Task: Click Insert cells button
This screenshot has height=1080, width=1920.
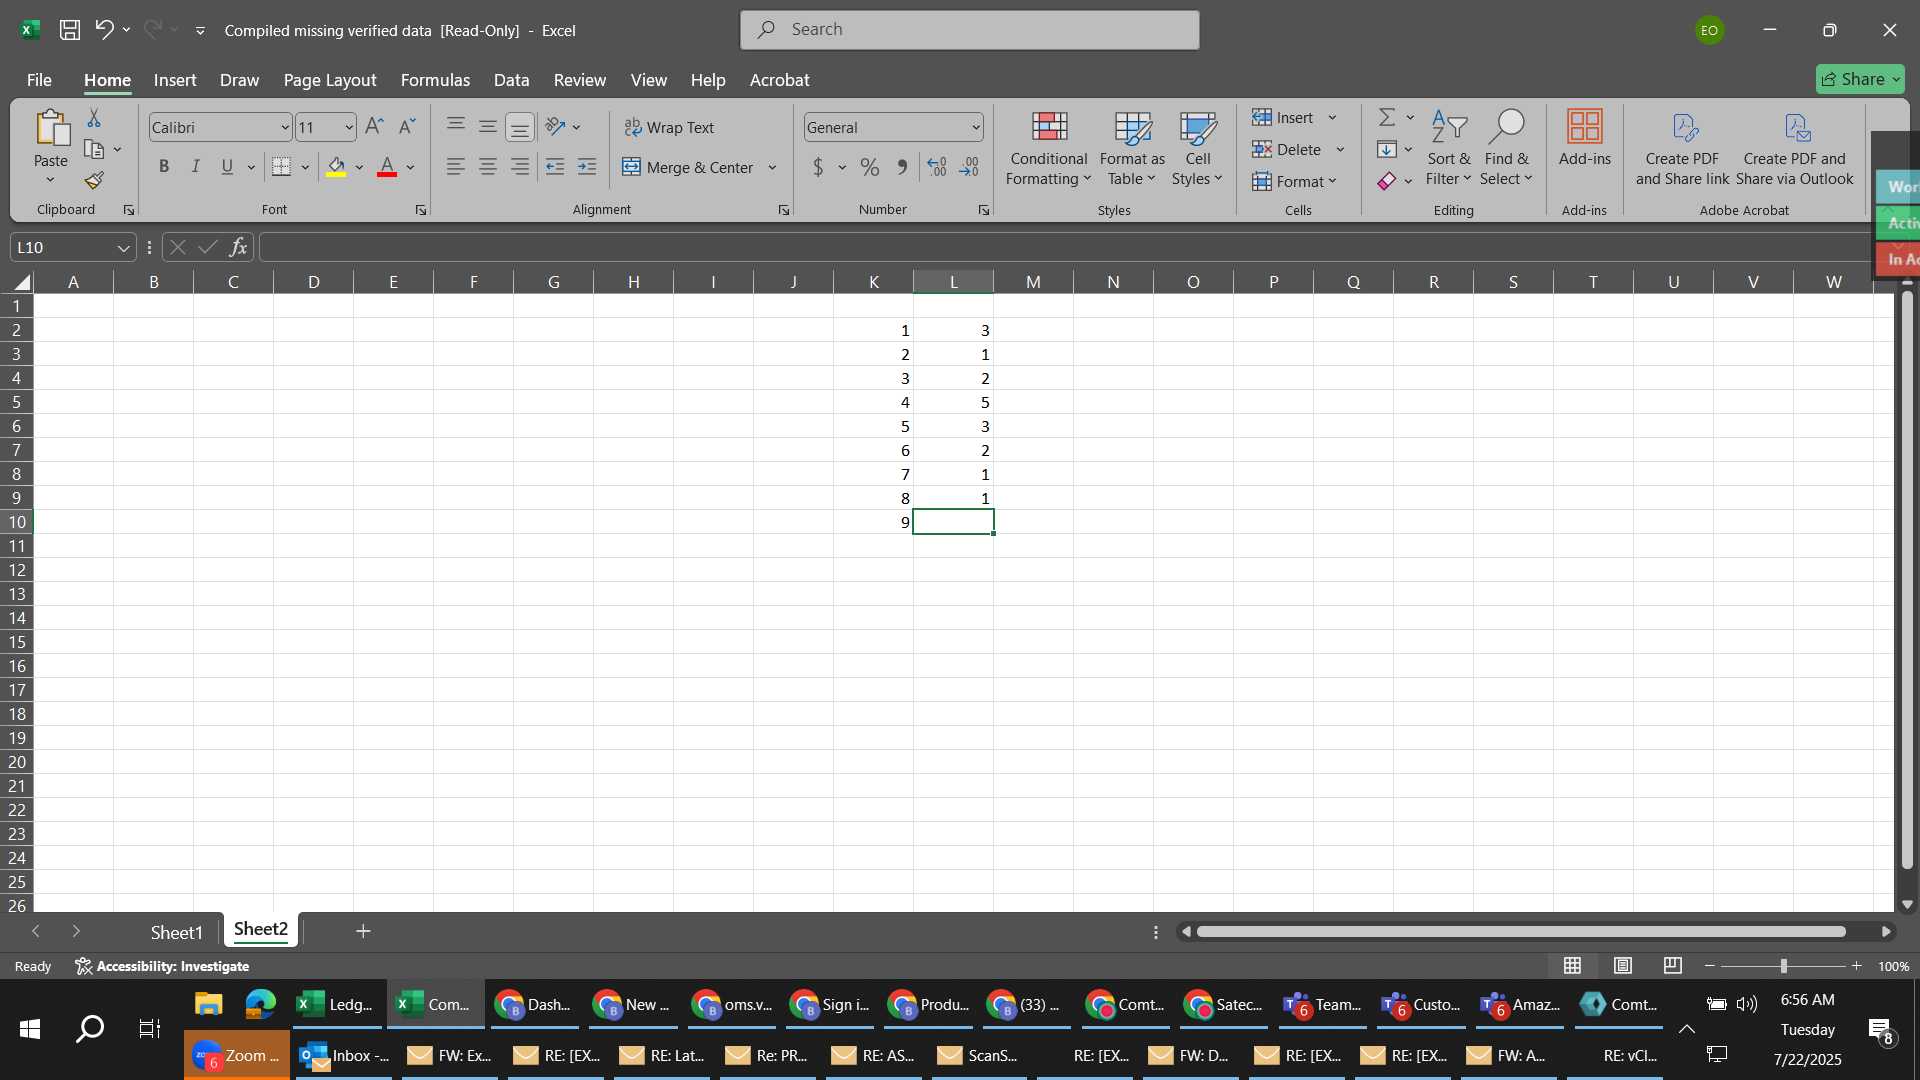Action: click(x=1284, y=118)
